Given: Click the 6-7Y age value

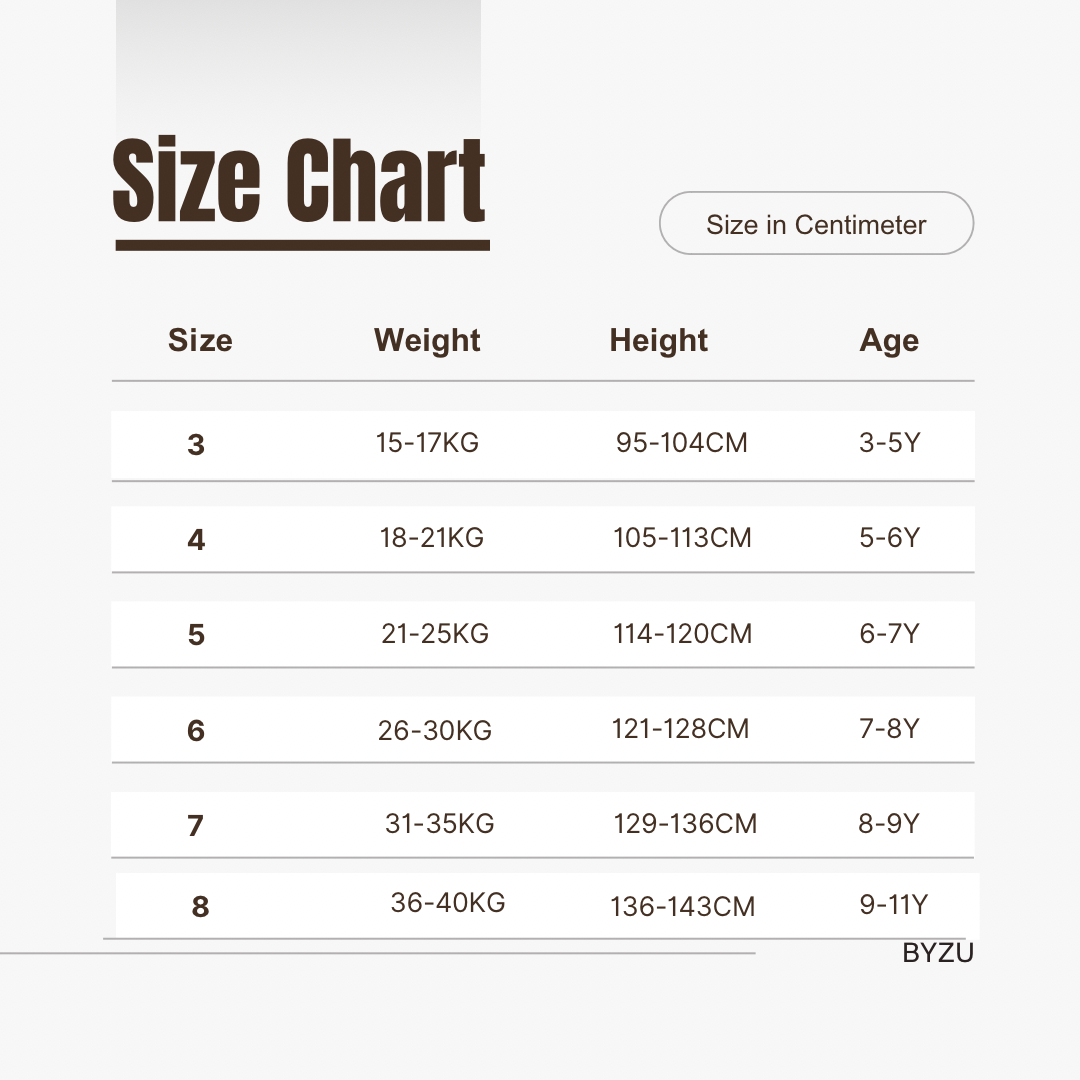Looking at the screenshot, I should pyautogui.click(x=889, y=634).
